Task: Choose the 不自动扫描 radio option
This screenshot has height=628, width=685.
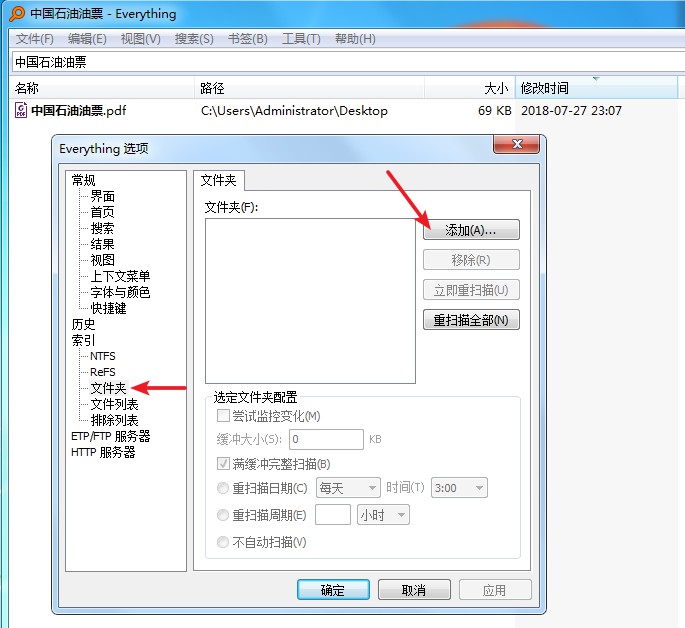Action: coord(224,542)
